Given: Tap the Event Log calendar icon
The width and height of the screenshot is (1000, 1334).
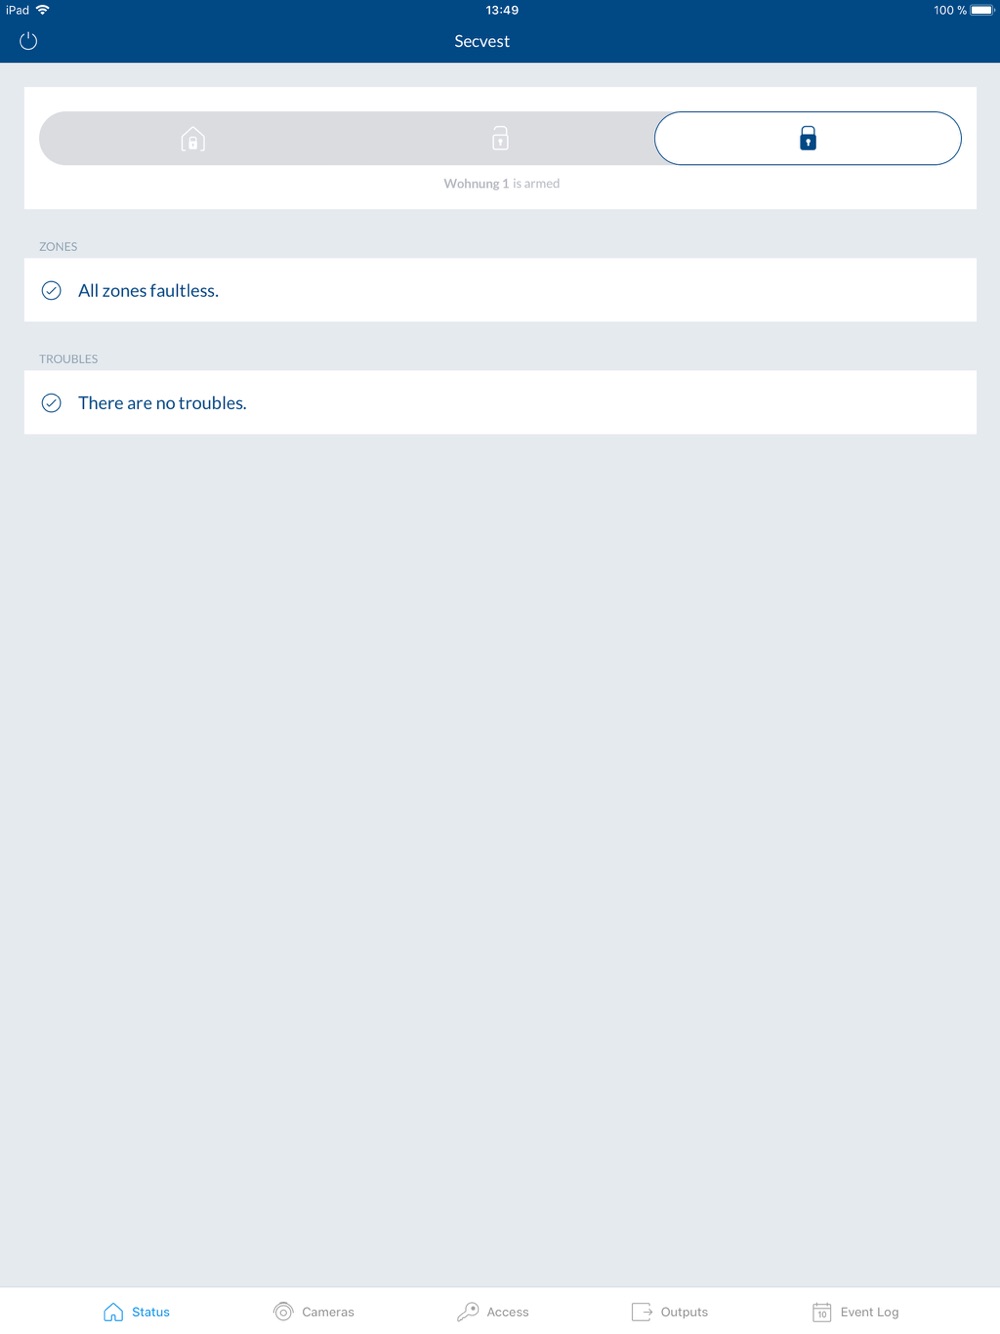Looking at the screenshot, I should (822, 1311).
